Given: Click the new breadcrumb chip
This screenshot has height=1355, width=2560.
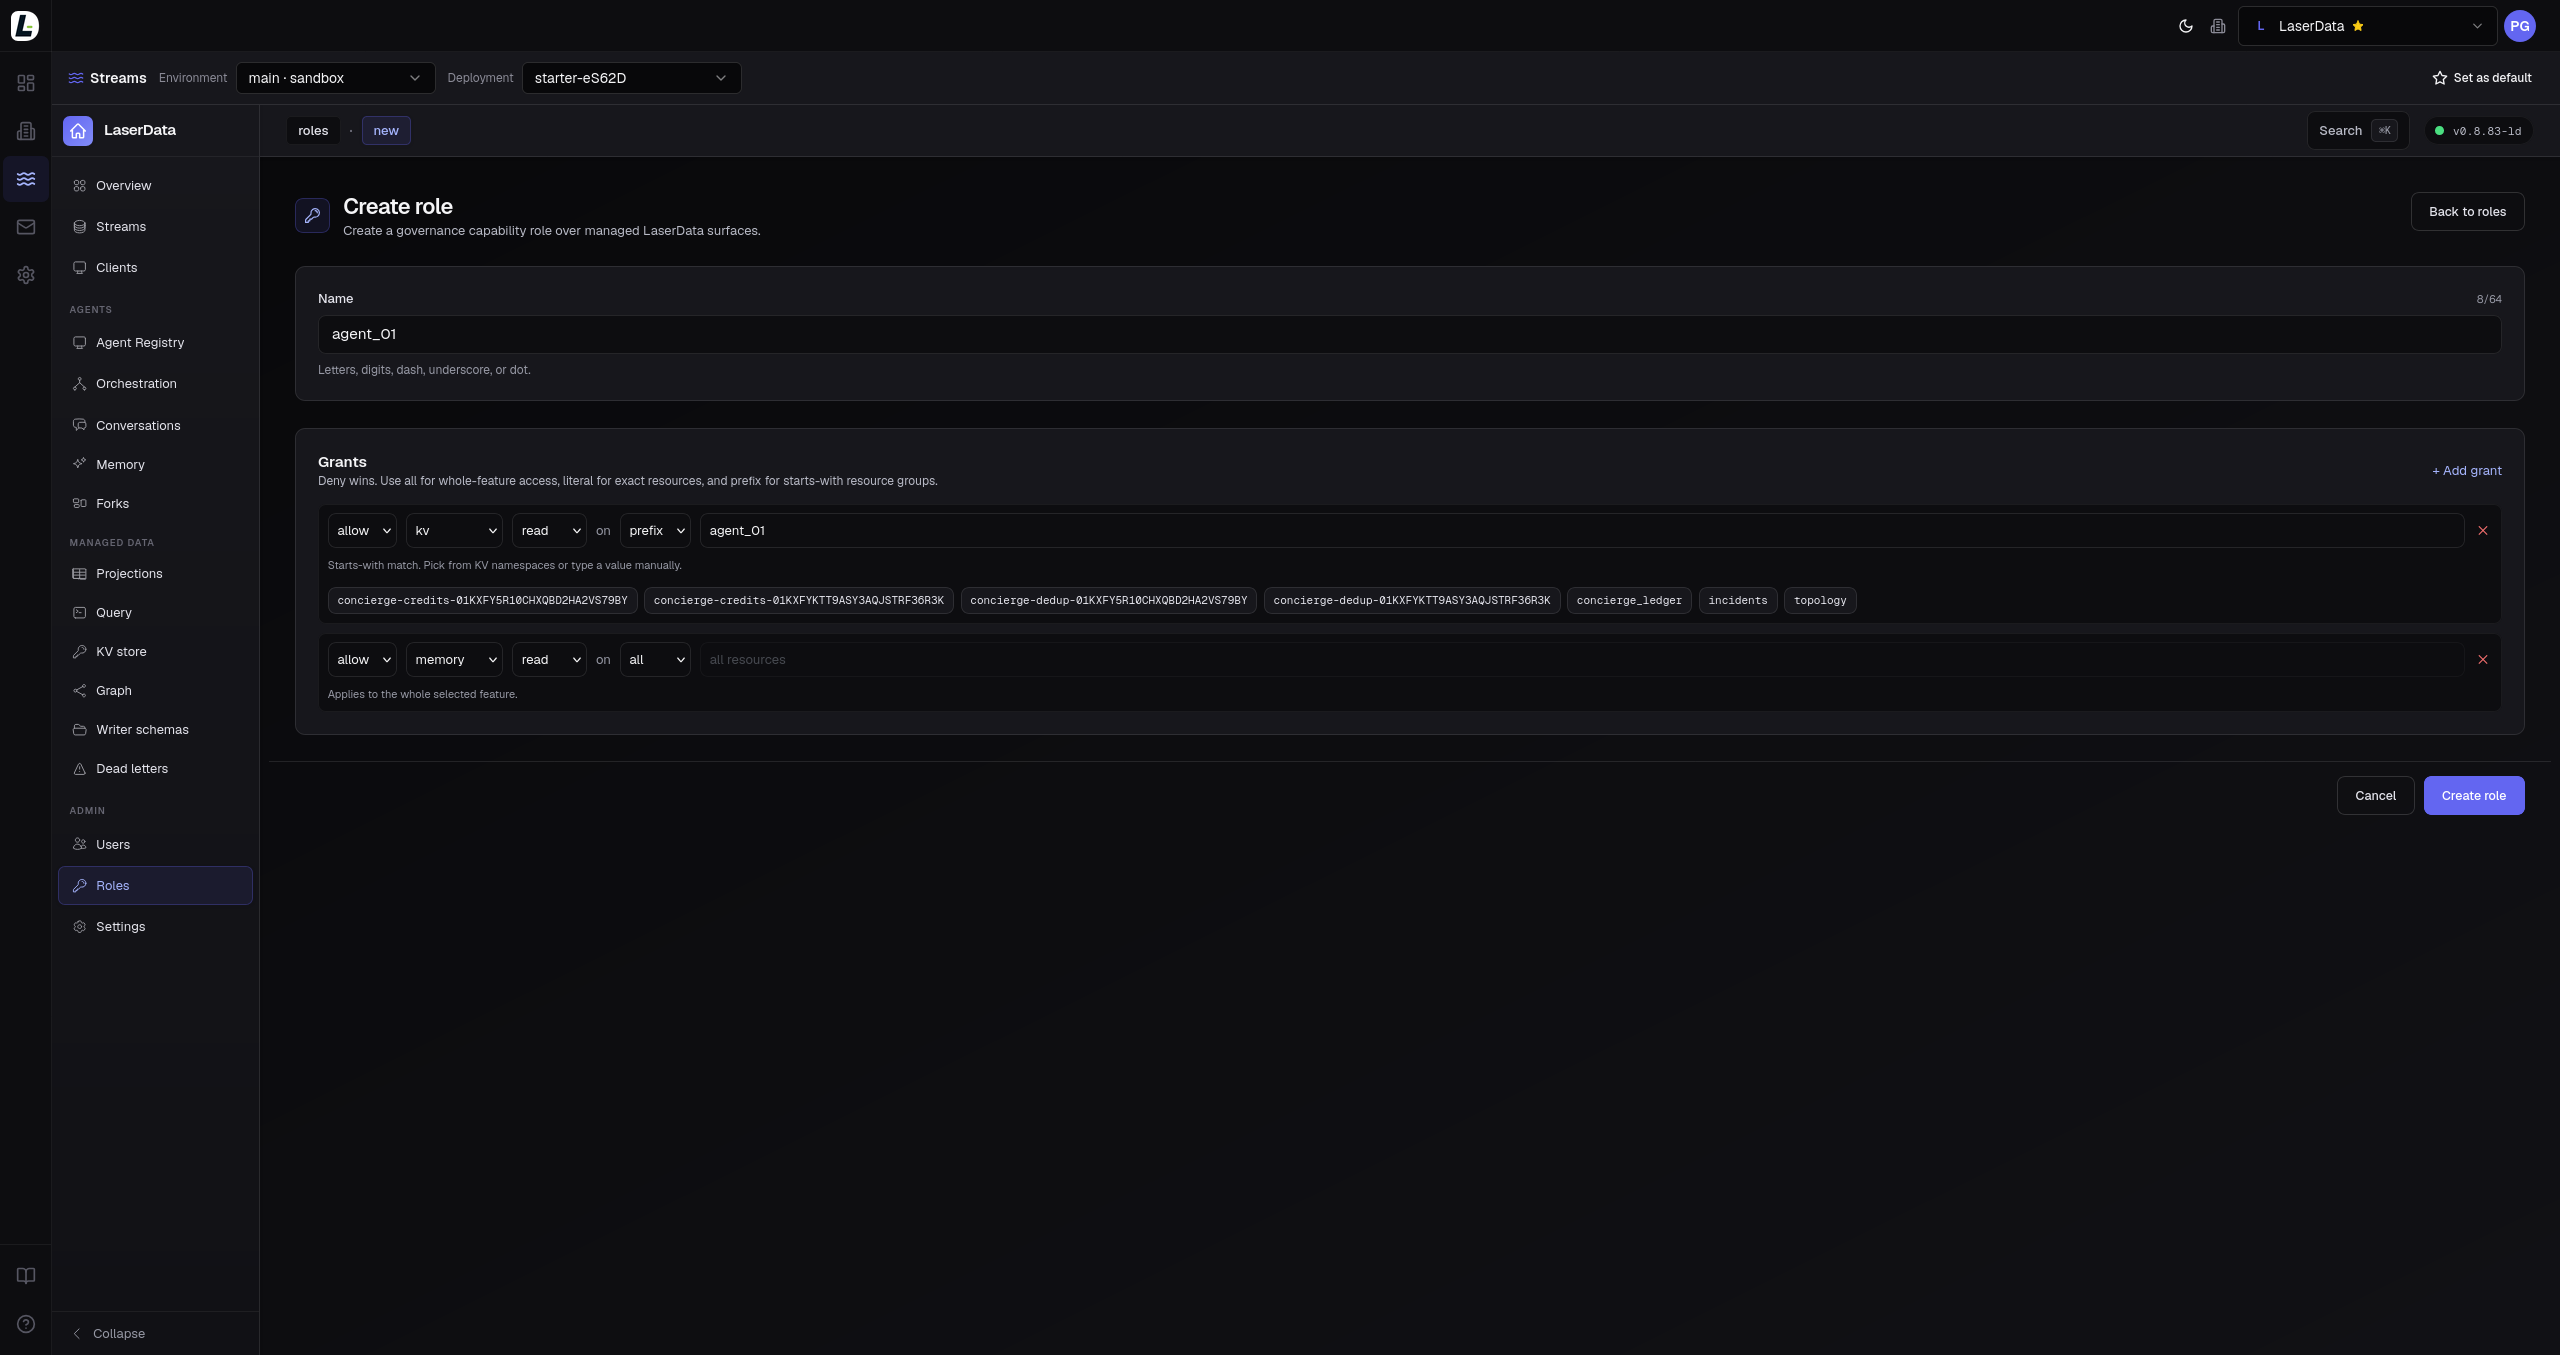Looking at the screenshot, I should point(386,131).
